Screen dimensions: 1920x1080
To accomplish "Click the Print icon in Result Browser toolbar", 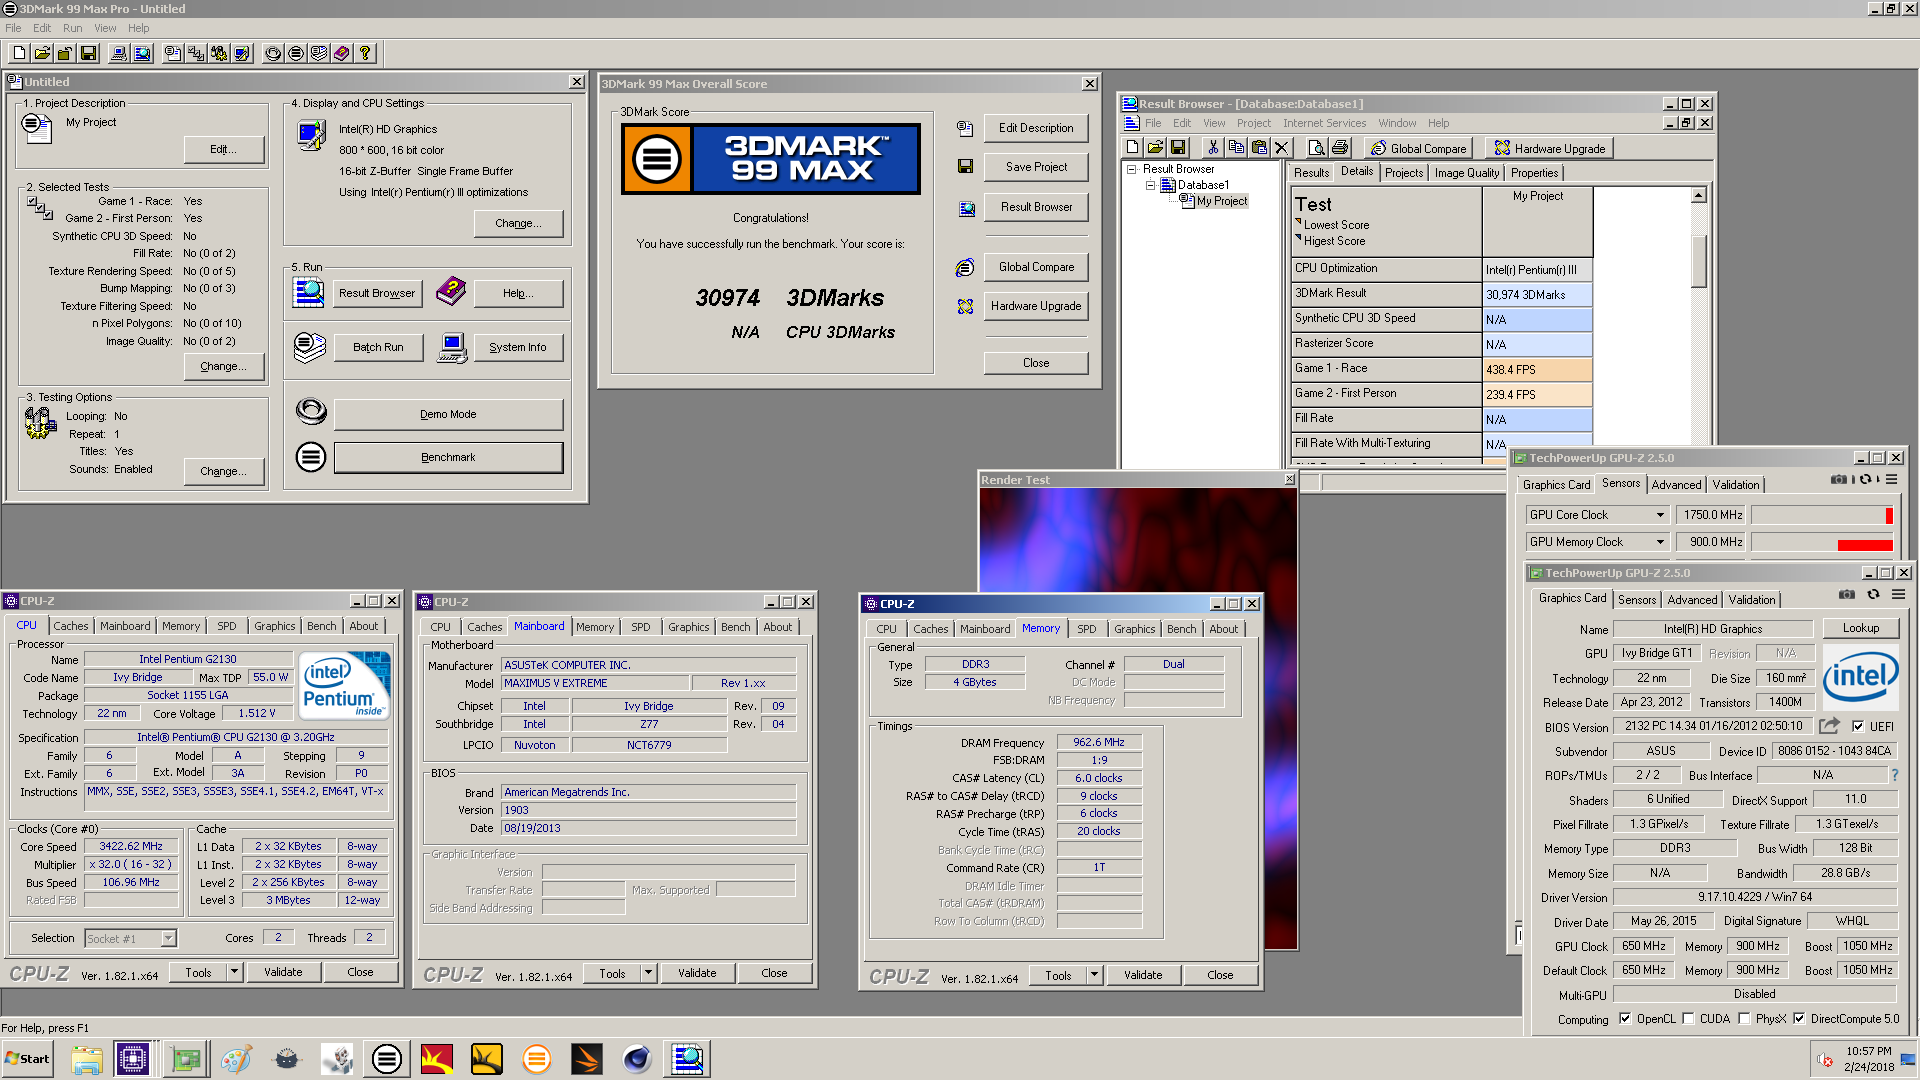I will click(1340, 148).
